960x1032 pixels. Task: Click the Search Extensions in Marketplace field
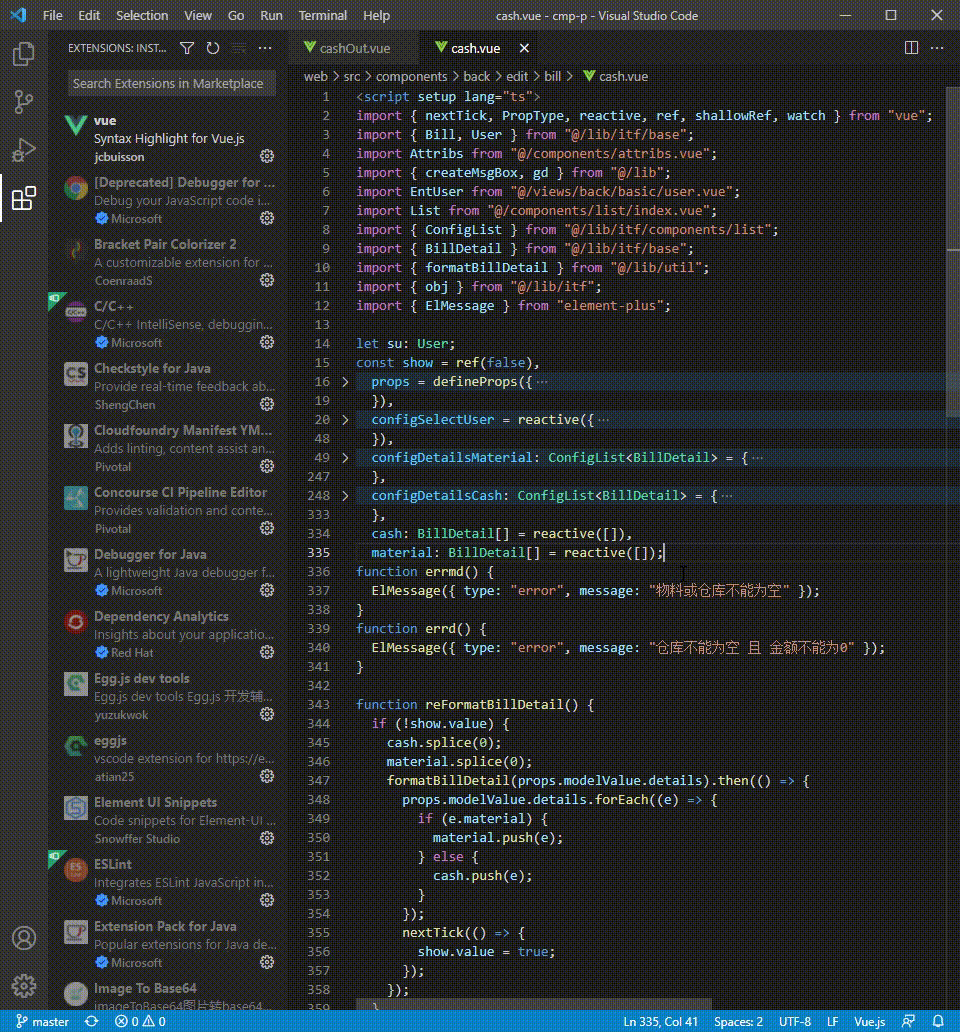172,84
